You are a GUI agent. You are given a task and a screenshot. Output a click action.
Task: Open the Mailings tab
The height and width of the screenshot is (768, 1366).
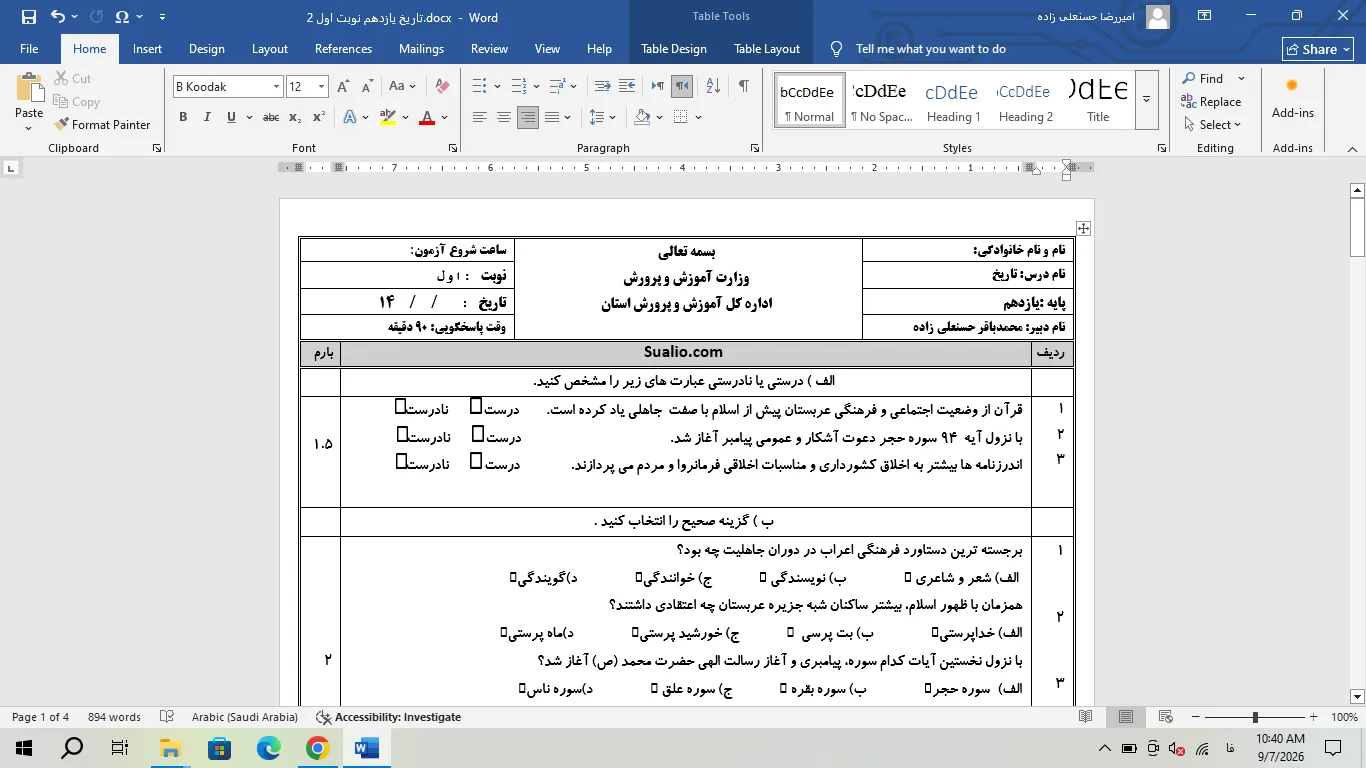[421, 49]
